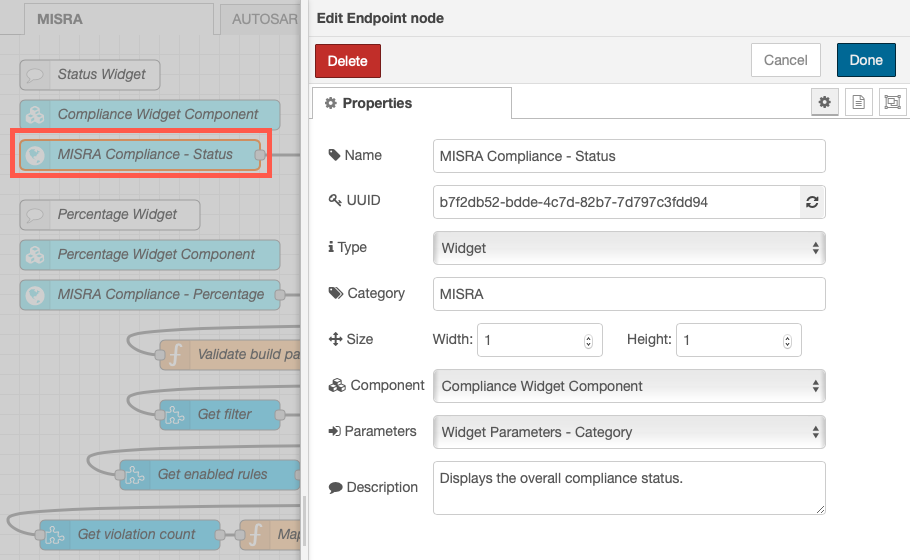The width and height of the screenshot is (910, 560).
Task: Click the Get filter node
Action: tap(220, 414)
